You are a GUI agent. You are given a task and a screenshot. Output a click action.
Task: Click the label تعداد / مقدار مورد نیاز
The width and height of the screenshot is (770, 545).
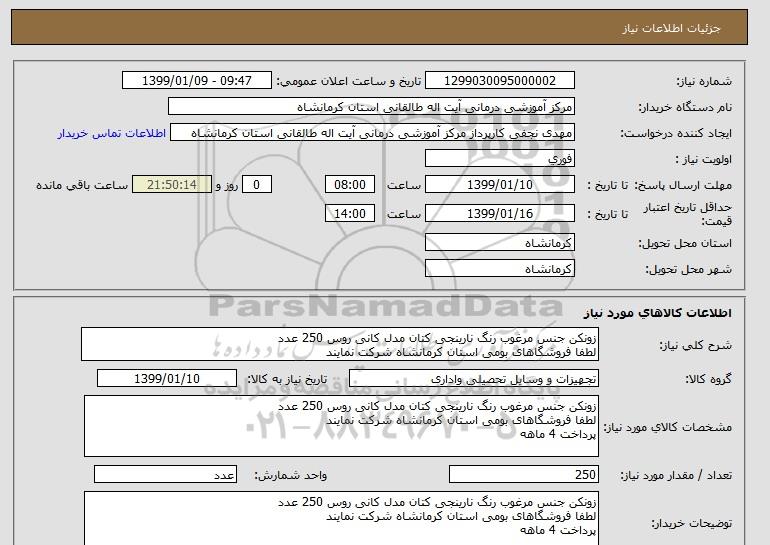[676, 475]
